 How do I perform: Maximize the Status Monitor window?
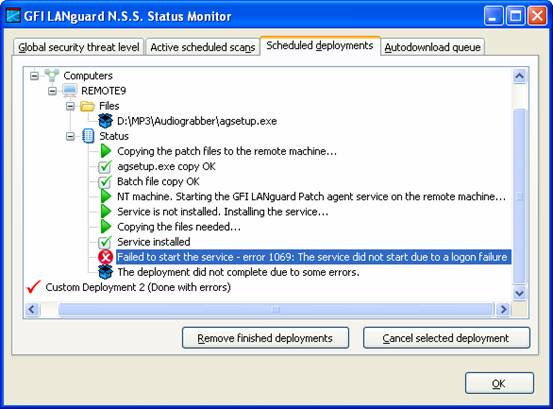coord(515,16)
